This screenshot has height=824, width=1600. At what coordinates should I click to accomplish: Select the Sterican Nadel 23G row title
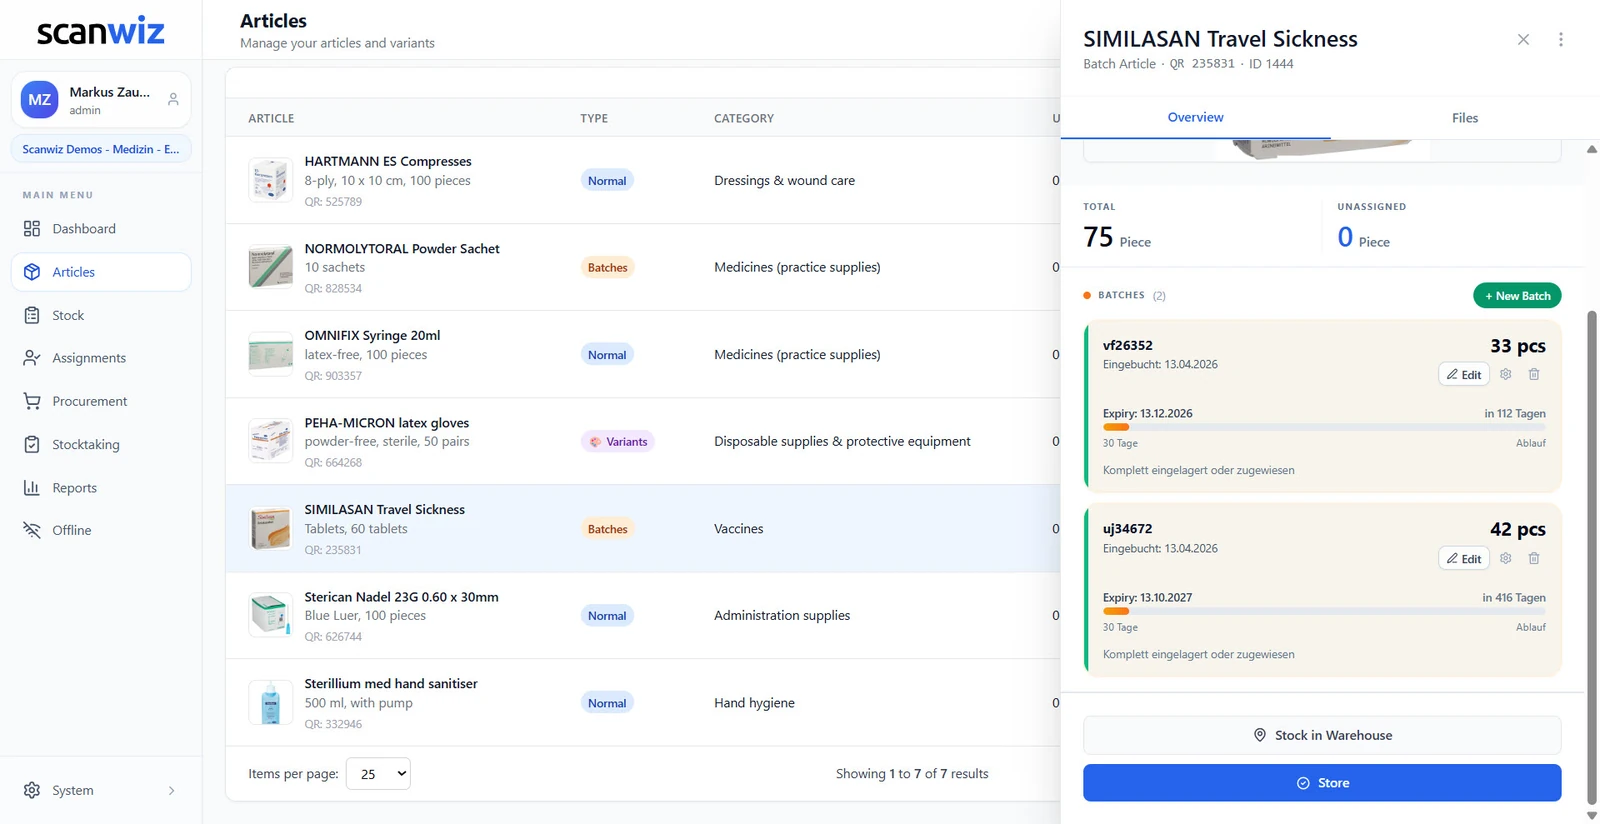pyautogui.click(x=401, y=597)
